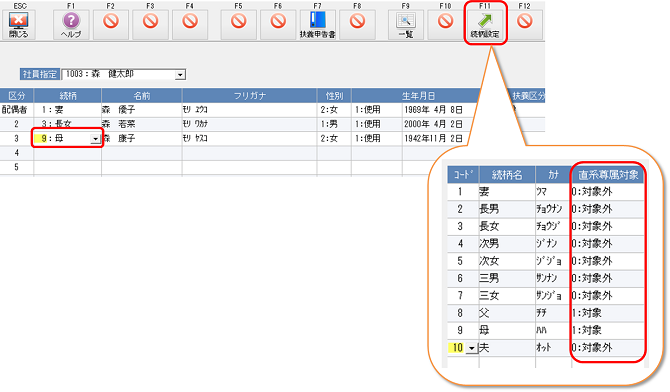Screen dimensions: 670x392
Task: Click the disabled F5 toolbar icon
Action: [x=238, y=25]
